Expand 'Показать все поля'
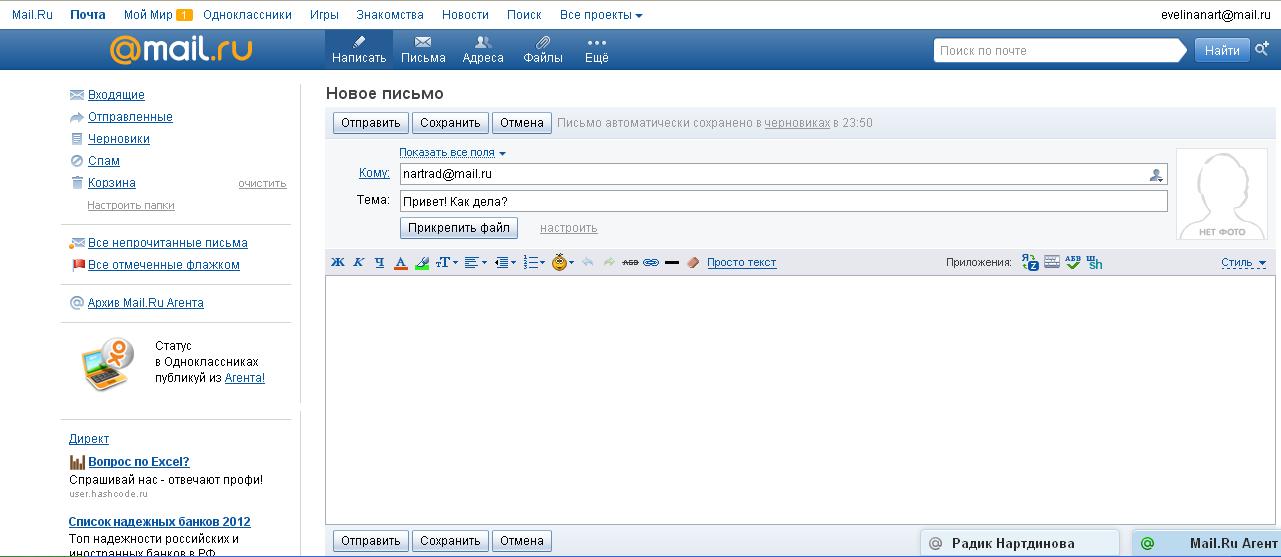 (x=452, y=152)
